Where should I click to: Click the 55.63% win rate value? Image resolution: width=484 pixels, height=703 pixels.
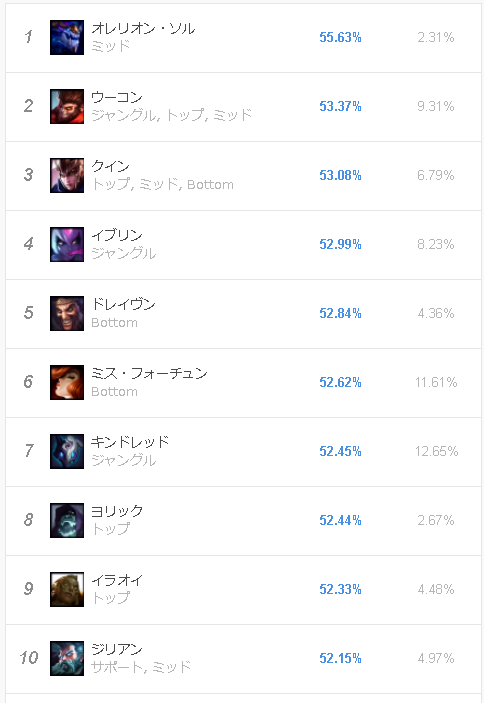[340, 37]
